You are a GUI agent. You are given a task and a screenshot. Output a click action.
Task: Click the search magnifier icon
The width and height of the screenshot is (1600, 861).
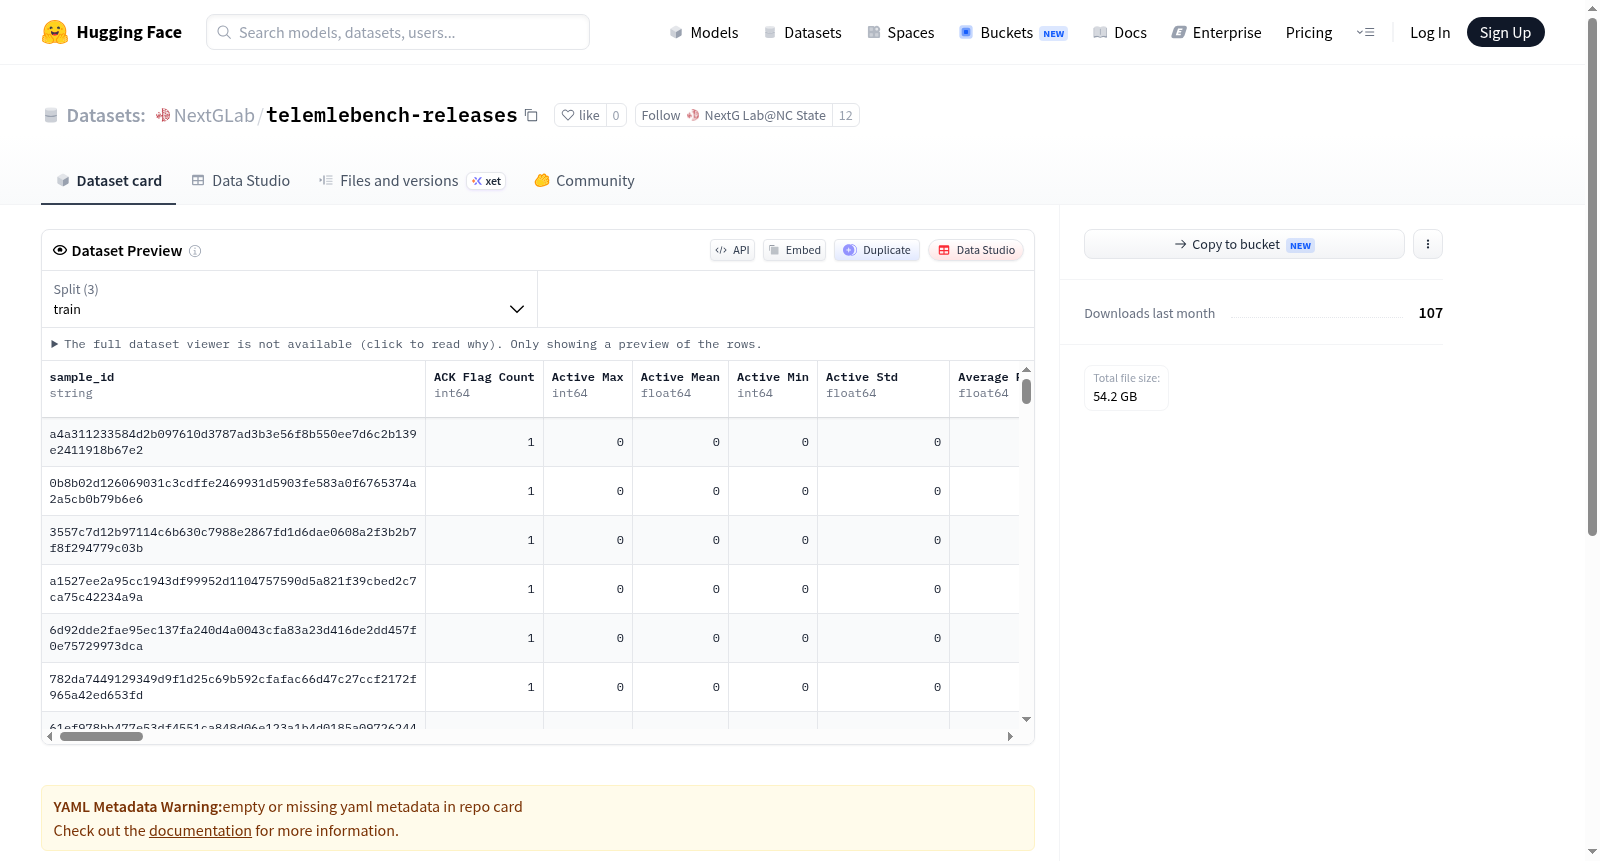pos(224,32)
